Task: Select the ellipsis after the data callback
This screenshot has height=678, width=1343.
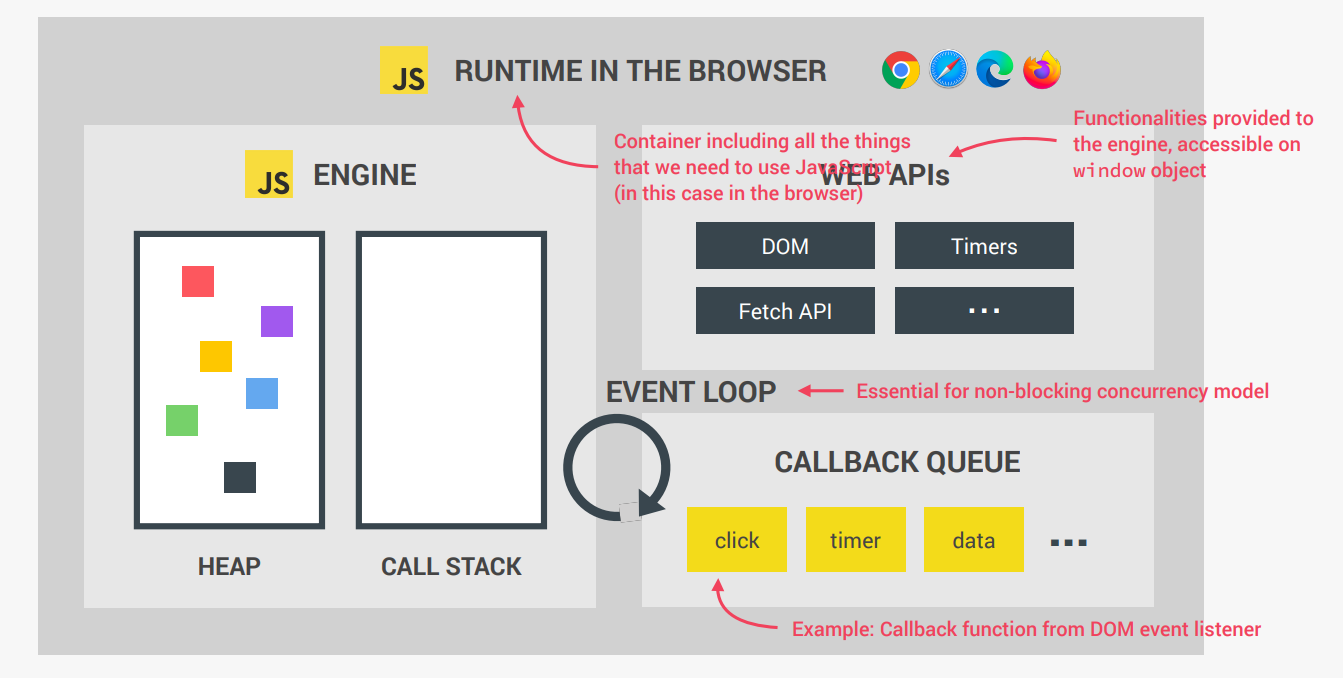Action: coord(1066,539)
